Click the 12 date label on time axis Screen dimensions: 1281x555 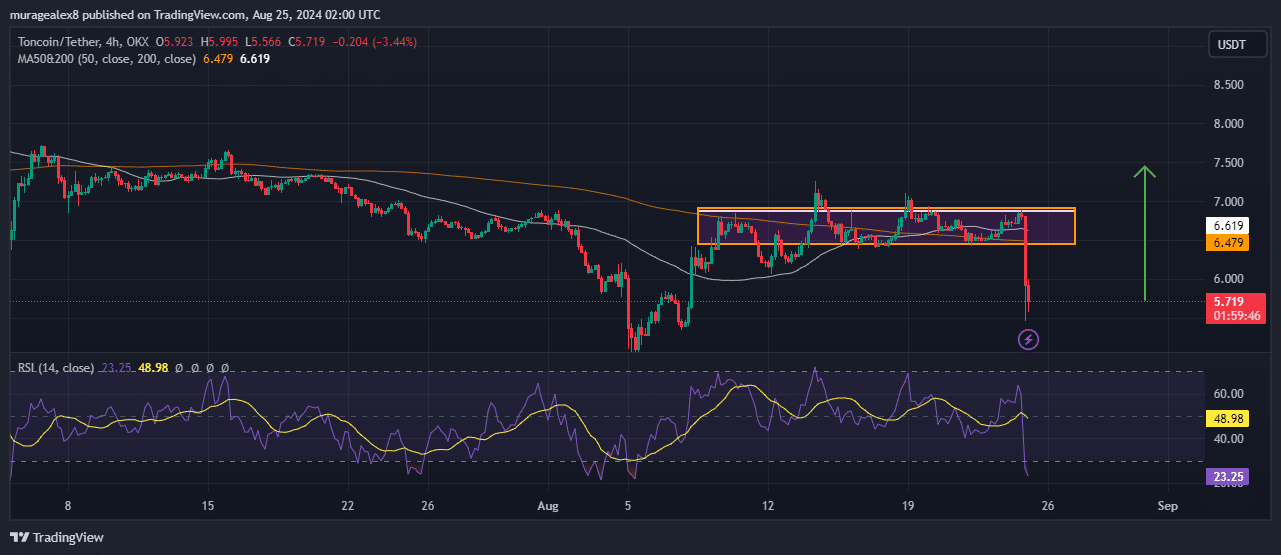(768, 506)
